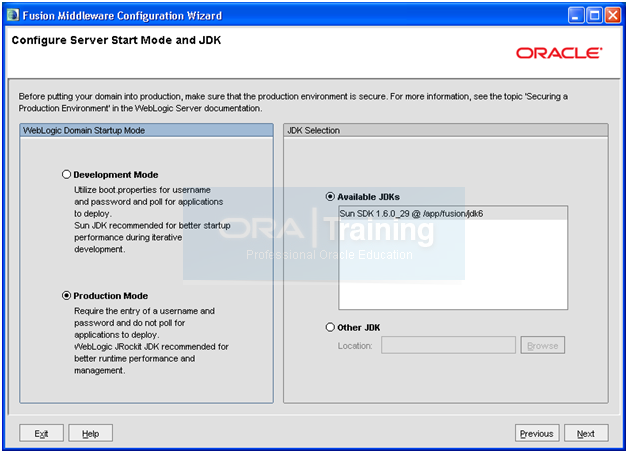This screenshot has width=628, height=453.
Task: Click the Exit button
Action: click(41, 433)
